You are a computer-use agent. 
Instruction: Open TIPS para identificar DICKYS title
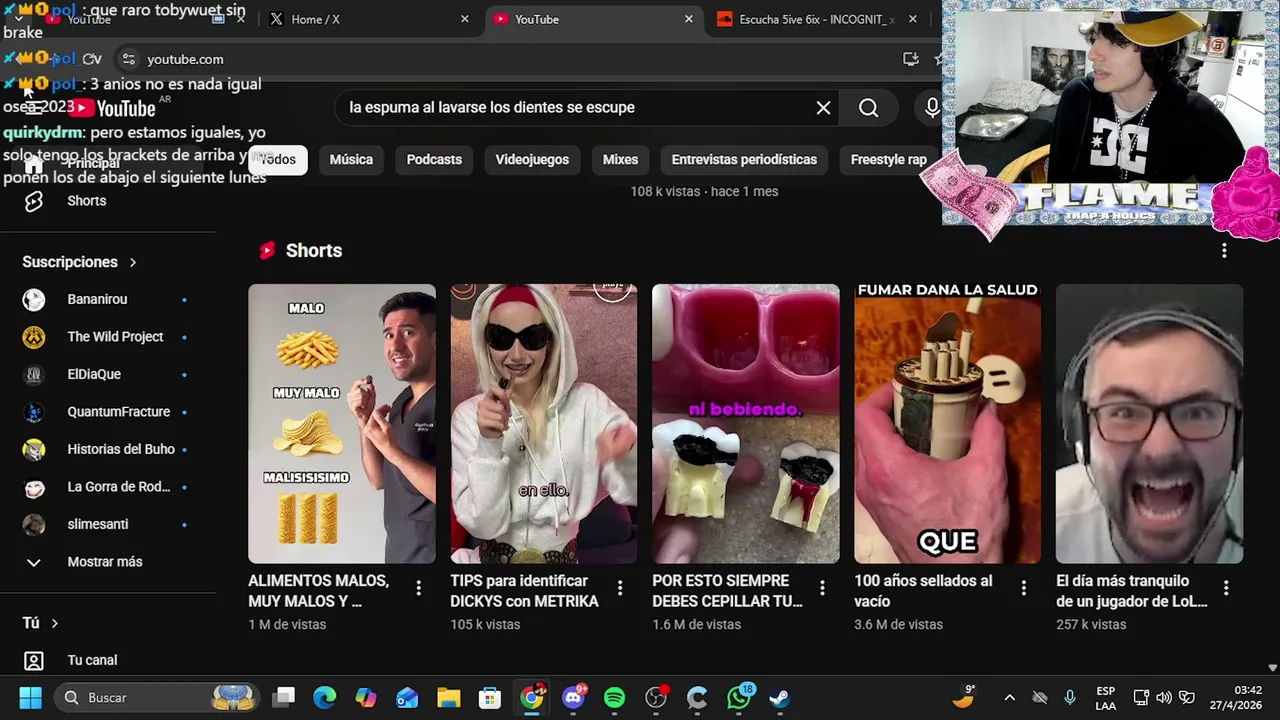524,591
